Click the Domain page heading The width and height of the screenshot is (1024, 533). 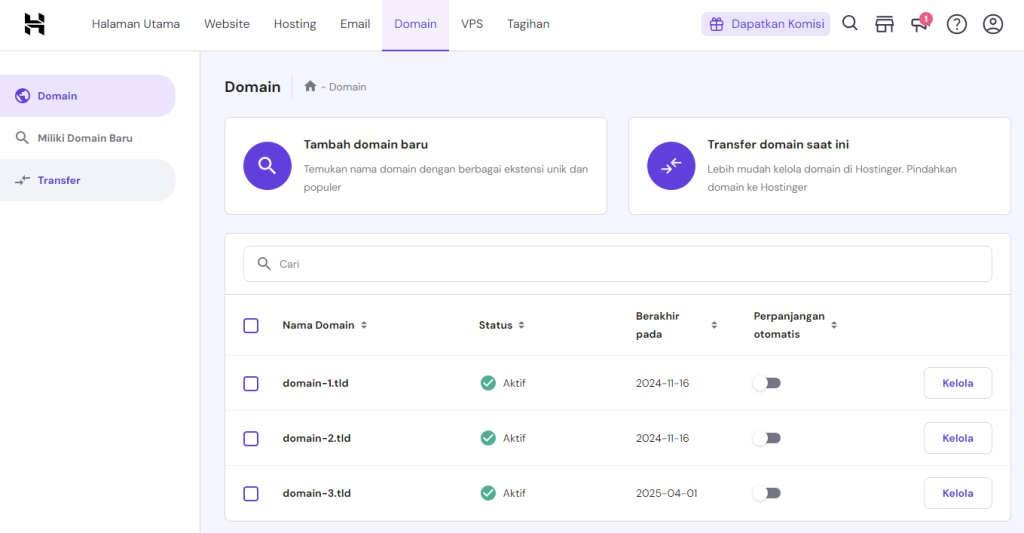pyautogui.click(x=253, y=87)
